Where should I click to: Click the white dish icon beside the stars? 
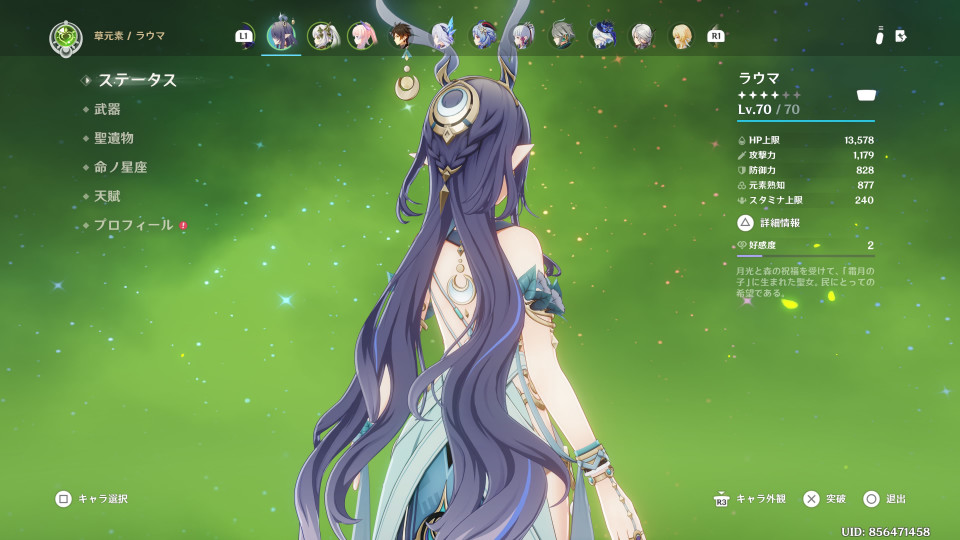866,95
